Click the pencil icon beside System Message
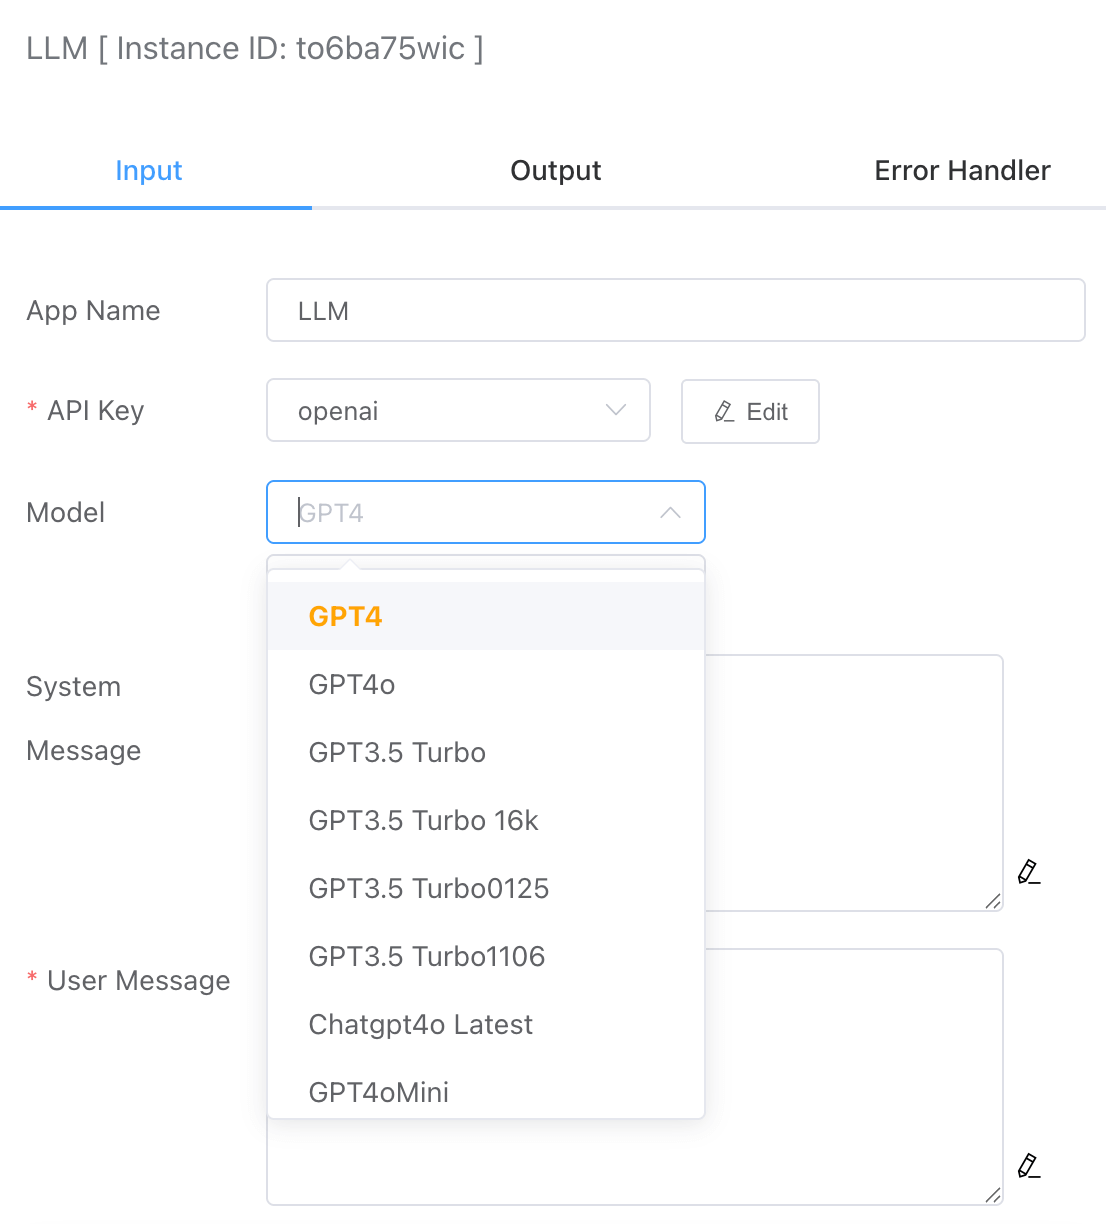This screenshot has height=1224, width=1106. point(1029,872)
